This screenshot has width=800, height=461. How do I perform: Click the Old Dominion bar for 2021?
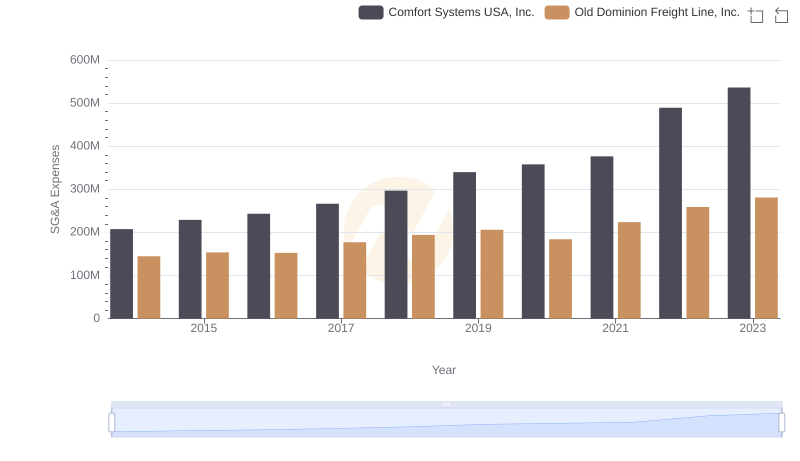[629, 270]
